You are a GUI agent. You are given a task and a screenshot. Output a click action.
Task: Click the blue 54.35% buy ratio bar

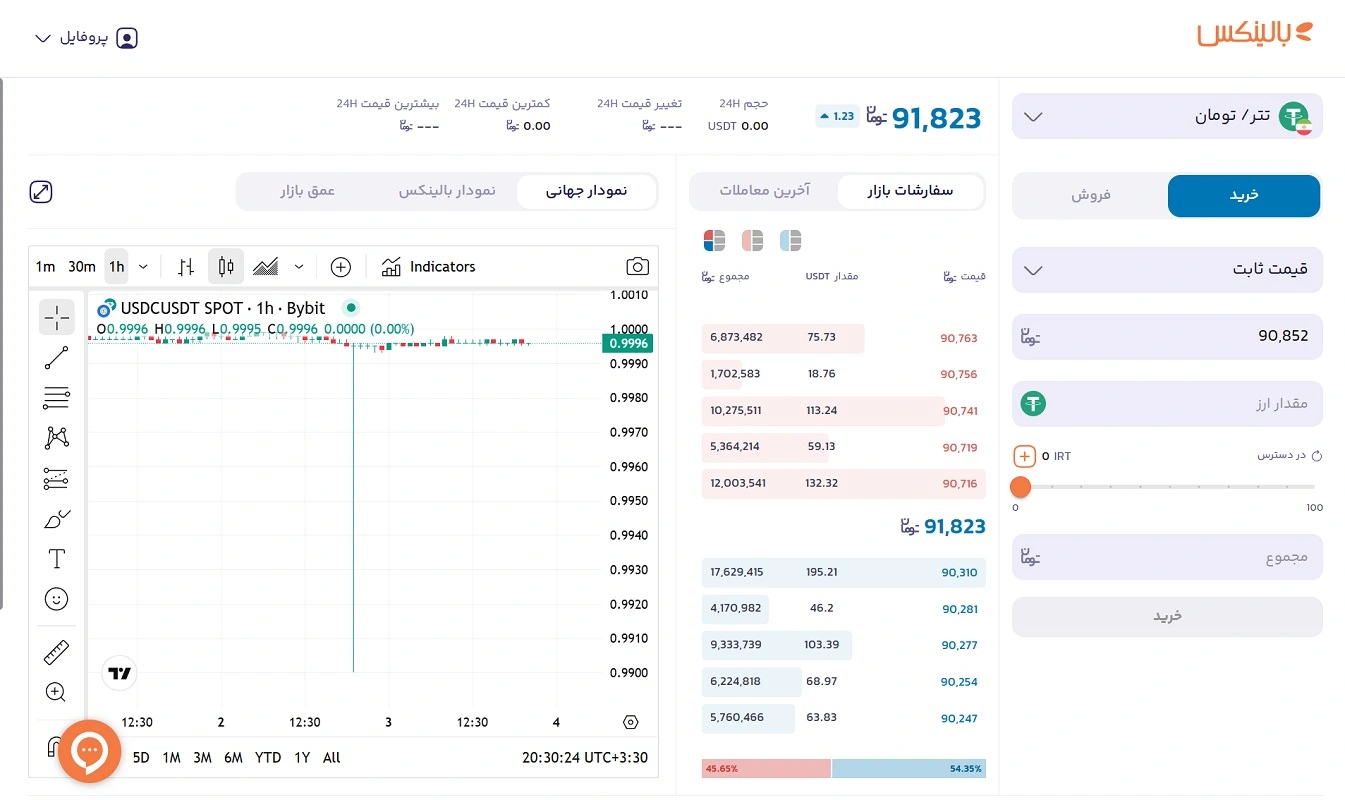click(x=909, y=768)
